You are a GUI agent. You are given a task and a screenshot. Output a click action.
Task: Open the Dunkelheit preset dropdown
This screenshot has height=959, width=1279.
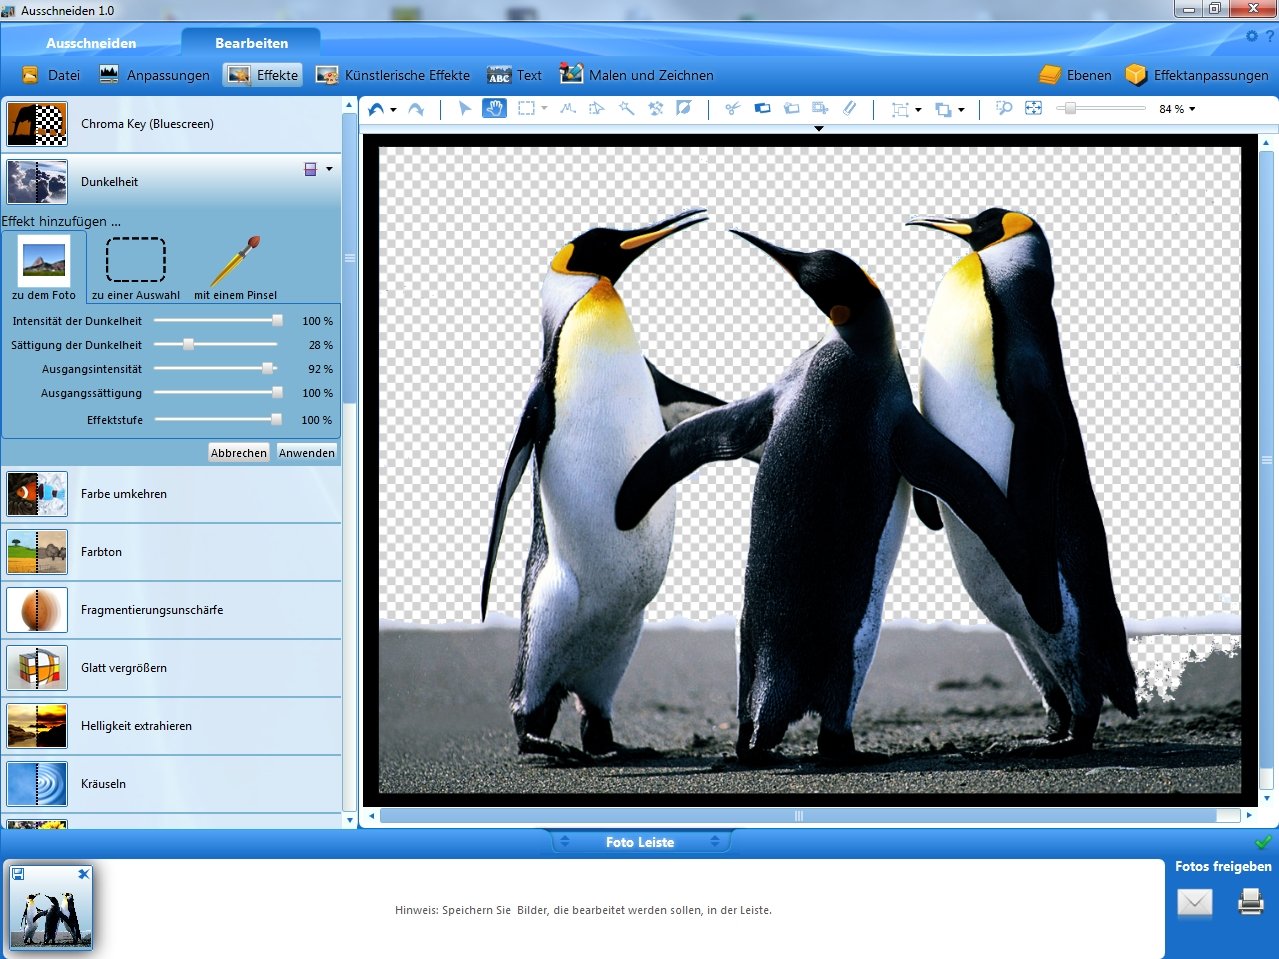[328, 169]
